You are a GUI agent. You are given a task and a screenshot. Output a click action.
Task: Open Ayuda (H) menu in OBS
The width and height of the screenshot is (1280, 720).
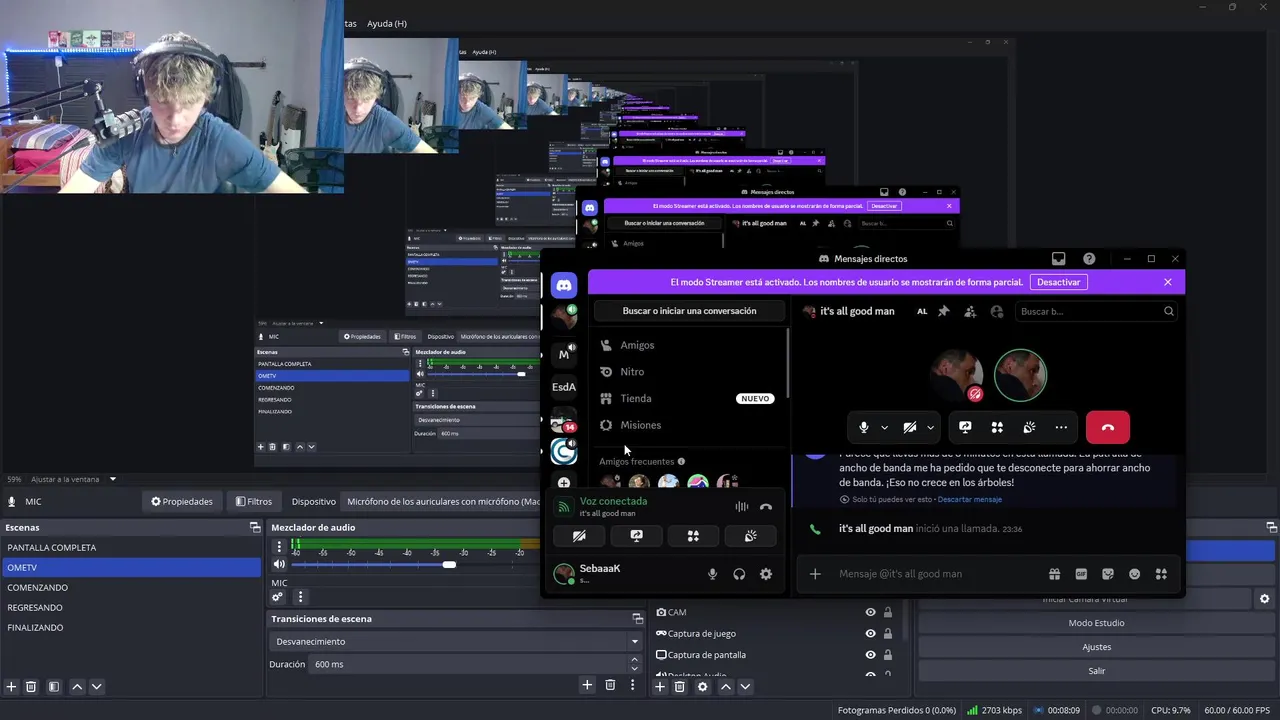tap(387, 23)
